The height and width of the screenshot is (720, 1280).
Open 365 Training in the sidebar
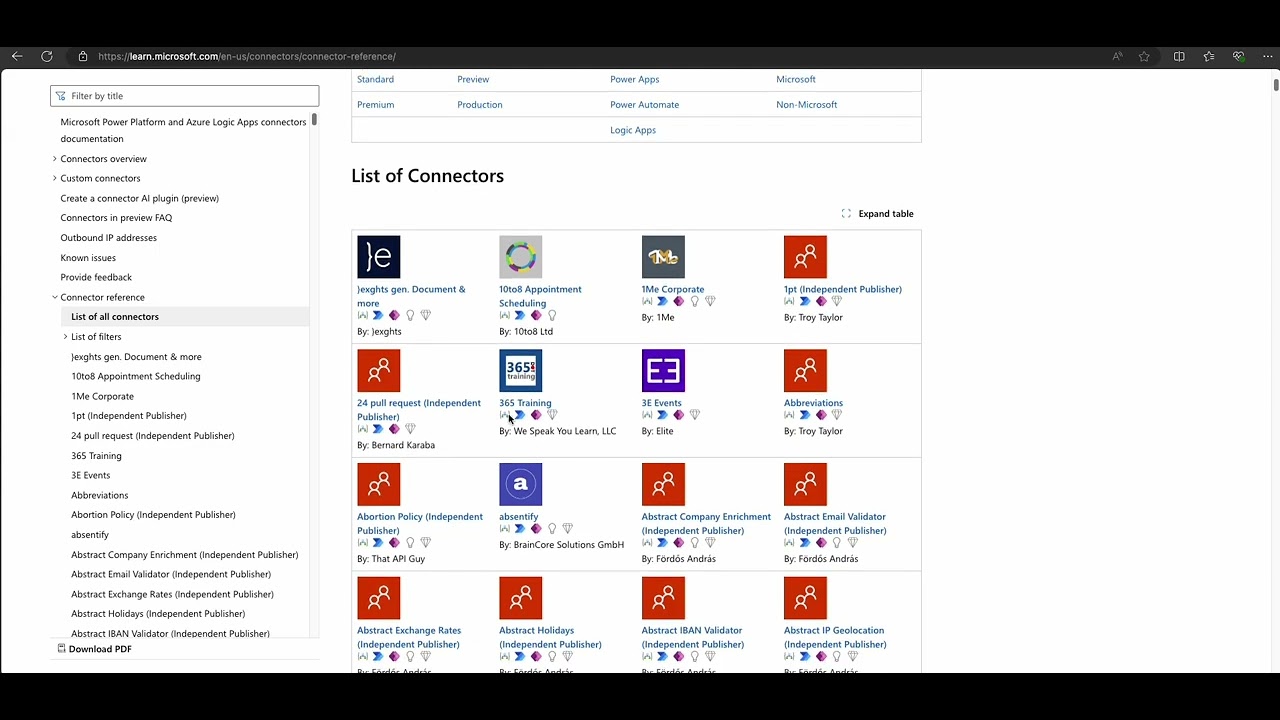96,456
